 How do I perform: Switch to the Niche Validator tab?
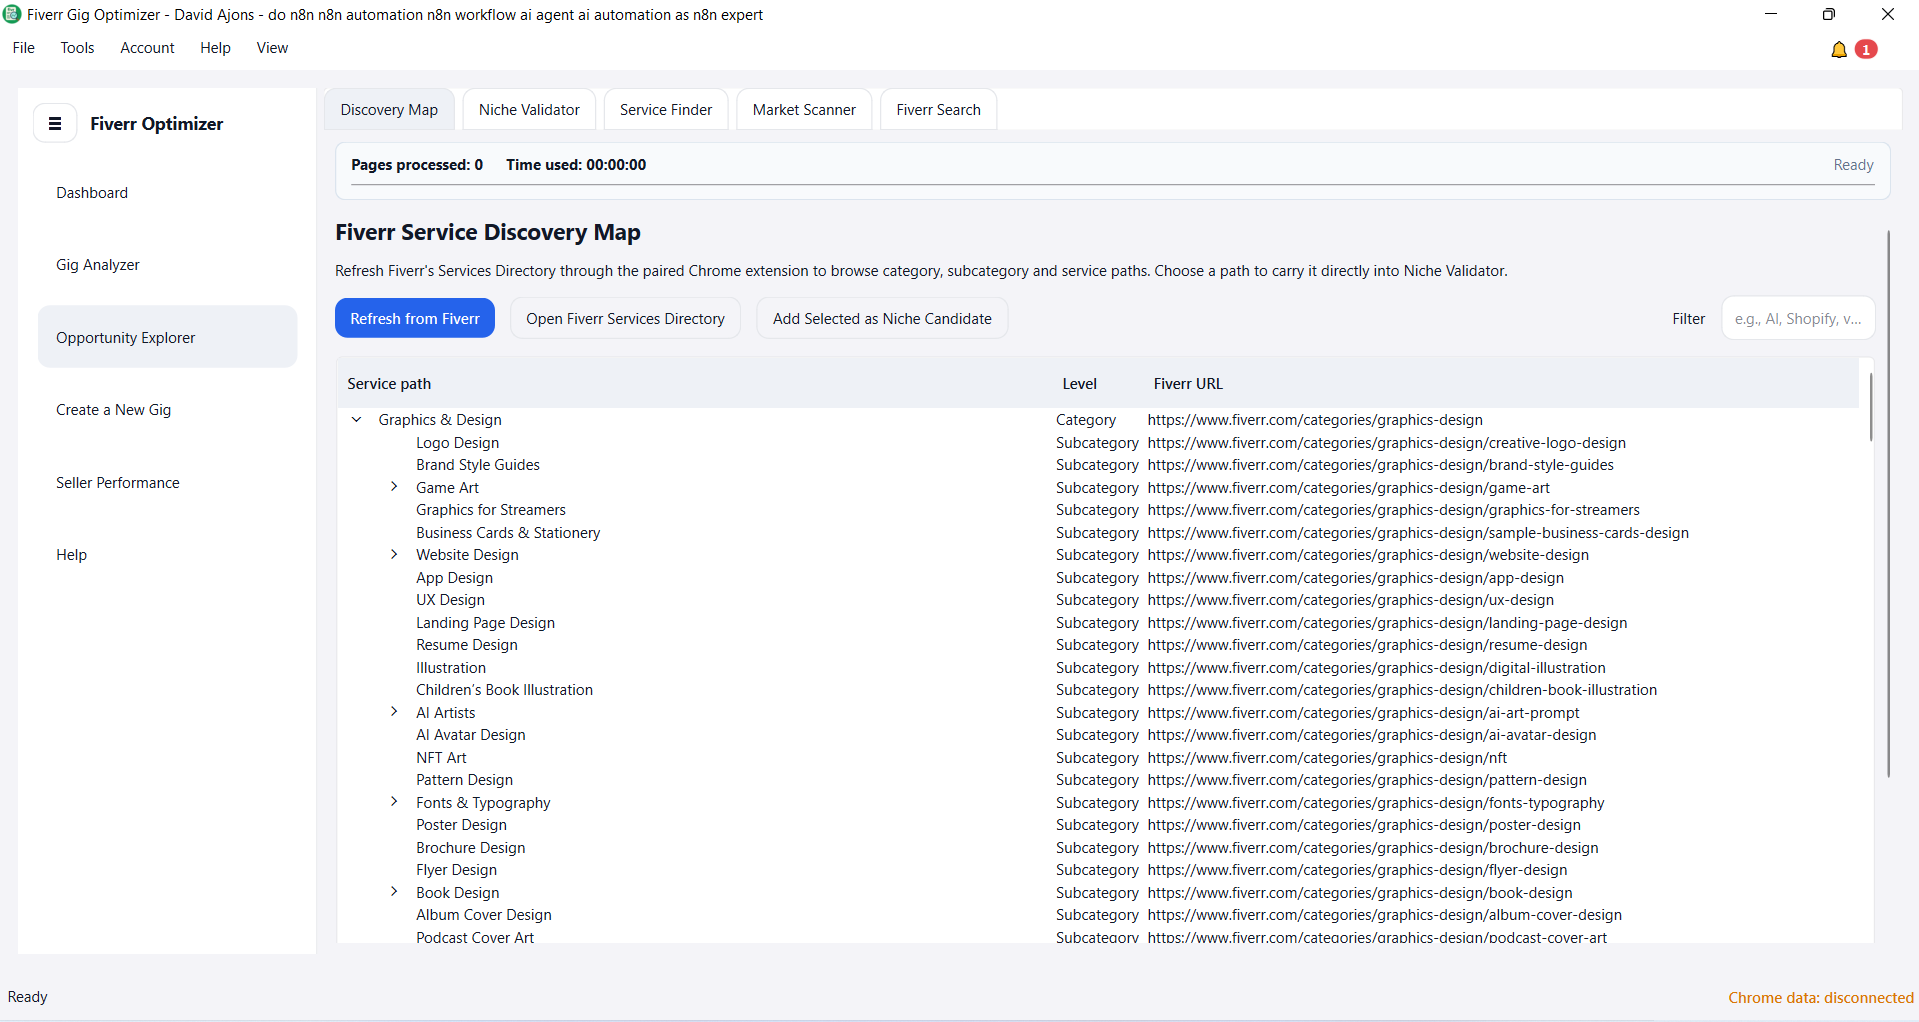click(529, 110)
